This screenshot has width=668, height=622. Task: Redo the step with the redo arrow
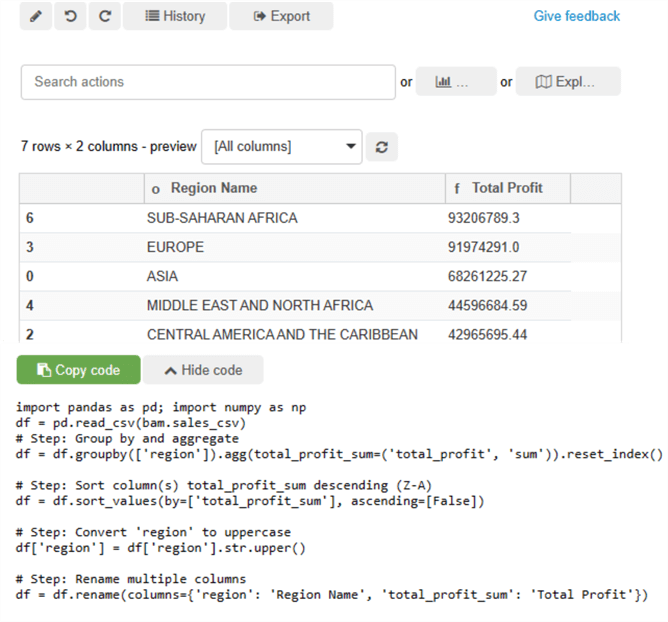point(104,16)
